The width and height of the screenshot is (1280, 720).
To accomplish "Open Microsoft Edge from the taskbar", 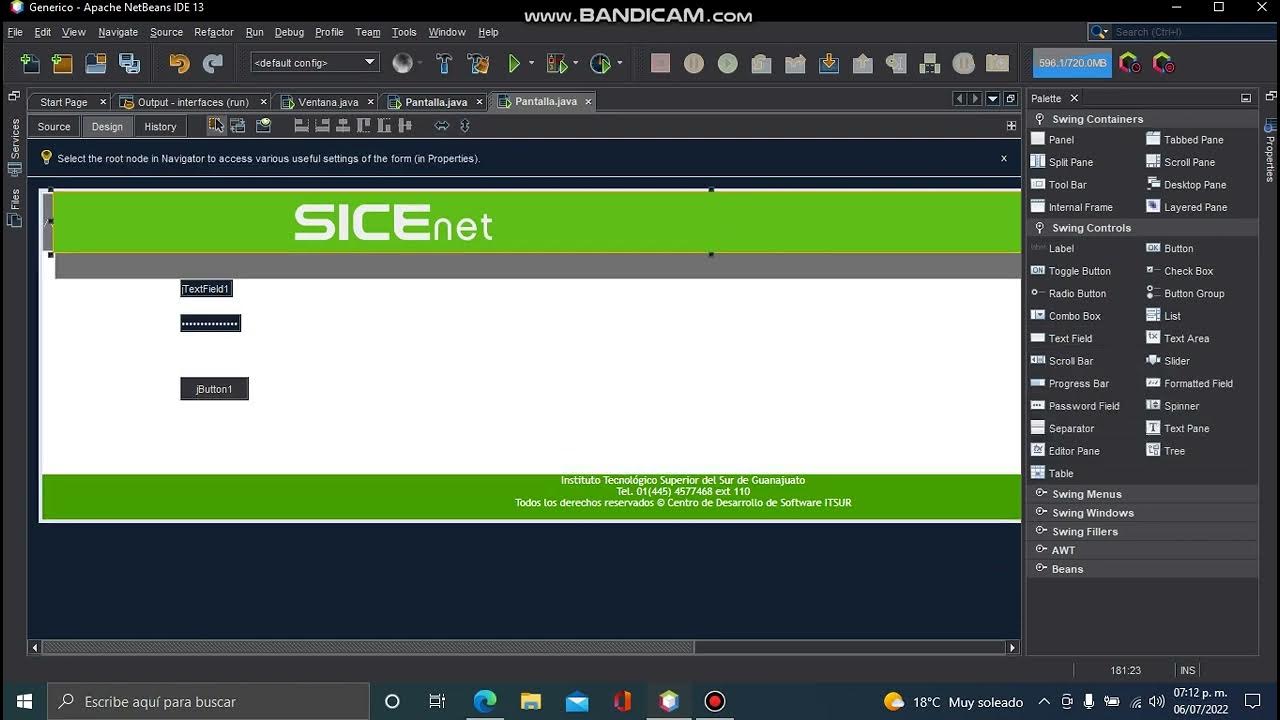I will pos(485,701).
